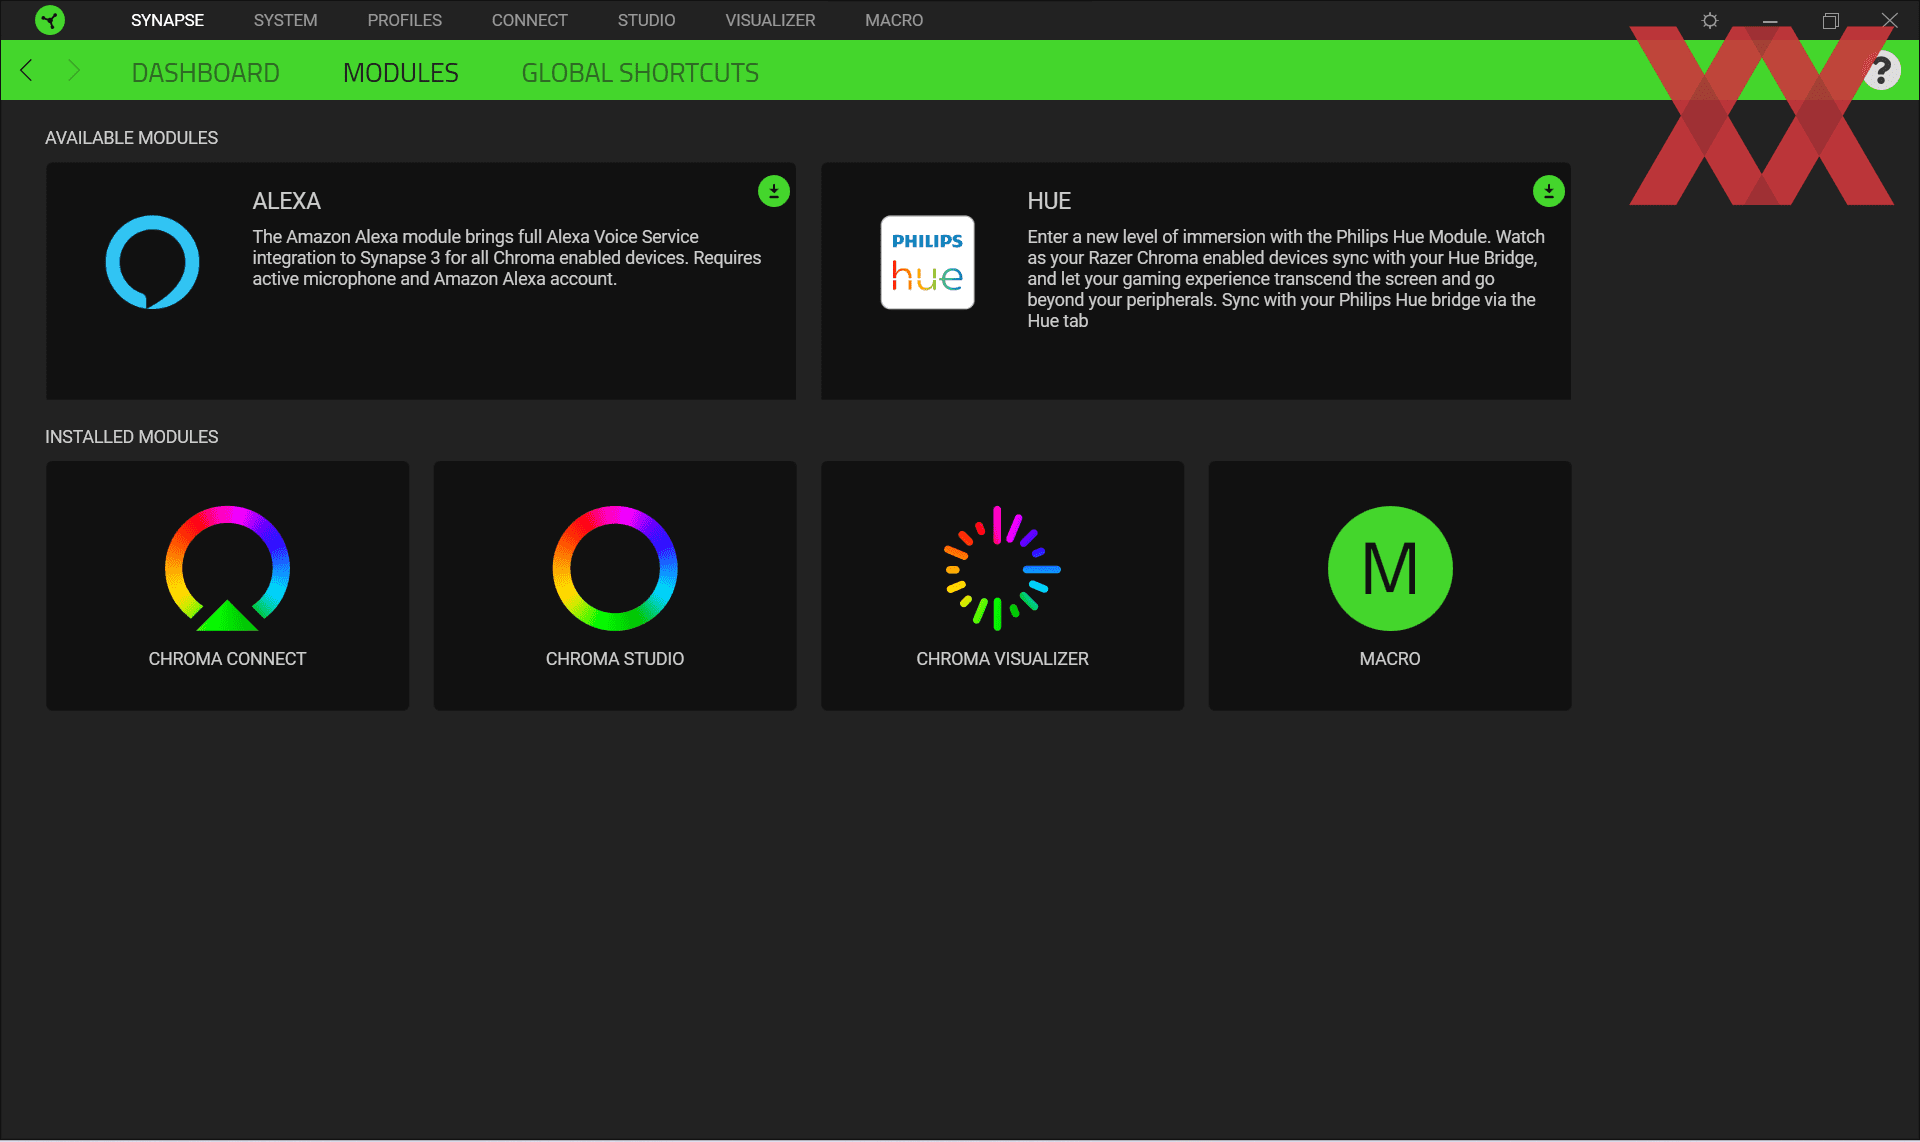Viewport: 1920px width, 1142px height.
Task: Open the Chroma Studio module icon
Action: (615, 568)
